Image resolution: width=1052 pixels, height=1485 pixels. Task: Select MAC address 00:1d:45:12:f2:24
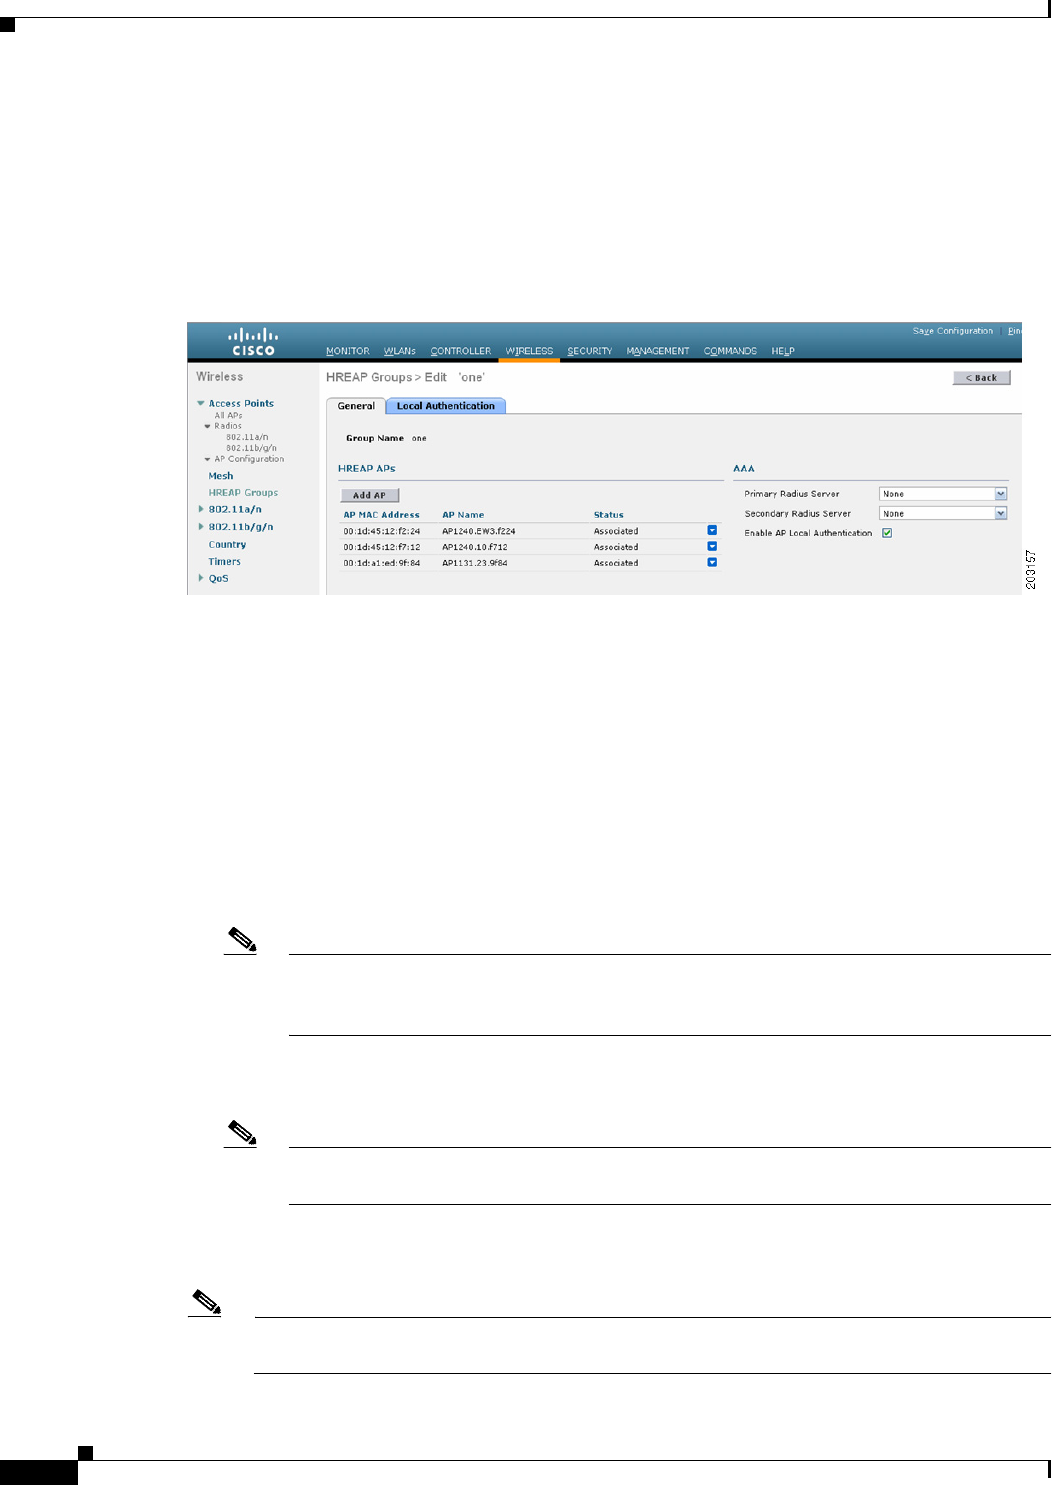(x=382, y=531)
